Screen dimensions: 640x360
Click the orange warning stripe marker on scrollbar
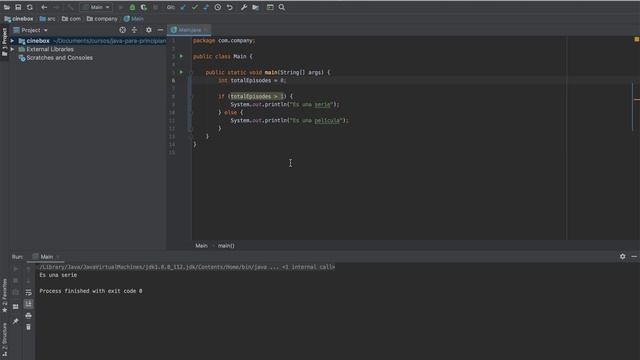click(637, 99)
